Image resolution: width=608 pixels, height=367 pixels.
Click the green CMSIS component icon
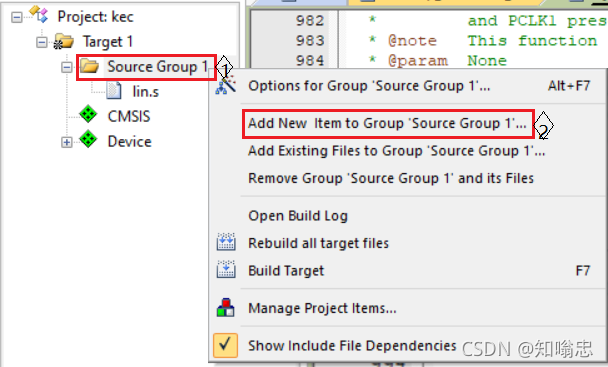(x=88, y=114)
